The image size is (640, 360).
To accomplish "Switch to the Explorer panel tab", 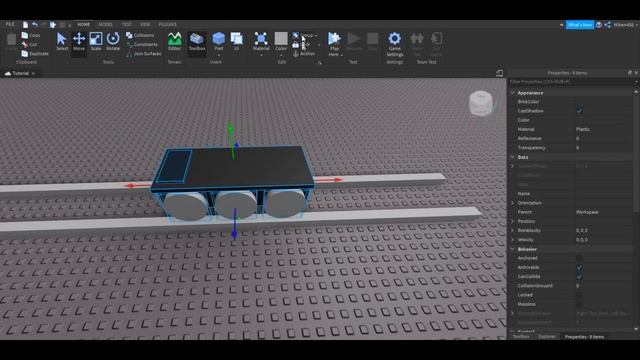I will point(547,337).
